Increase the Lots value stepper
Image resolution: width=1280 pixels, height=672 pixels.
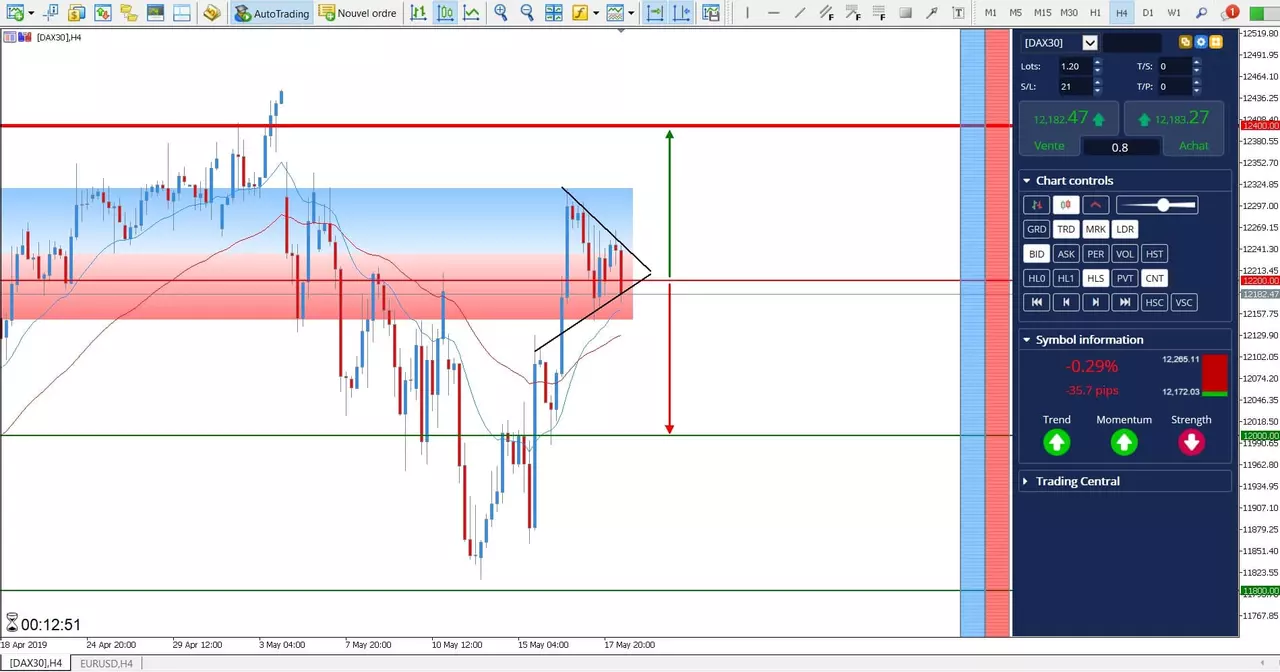click(x=1097, y=62)
